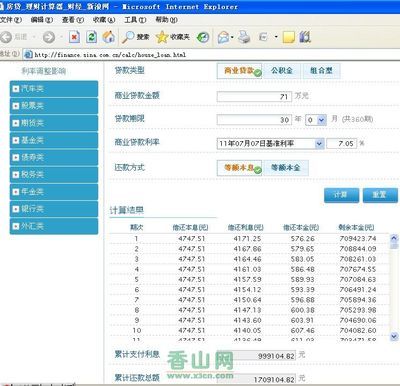Click the 偿还本息(元) column header
The width and height of the screenshot is (400, 386).
[x=190, y=228]
